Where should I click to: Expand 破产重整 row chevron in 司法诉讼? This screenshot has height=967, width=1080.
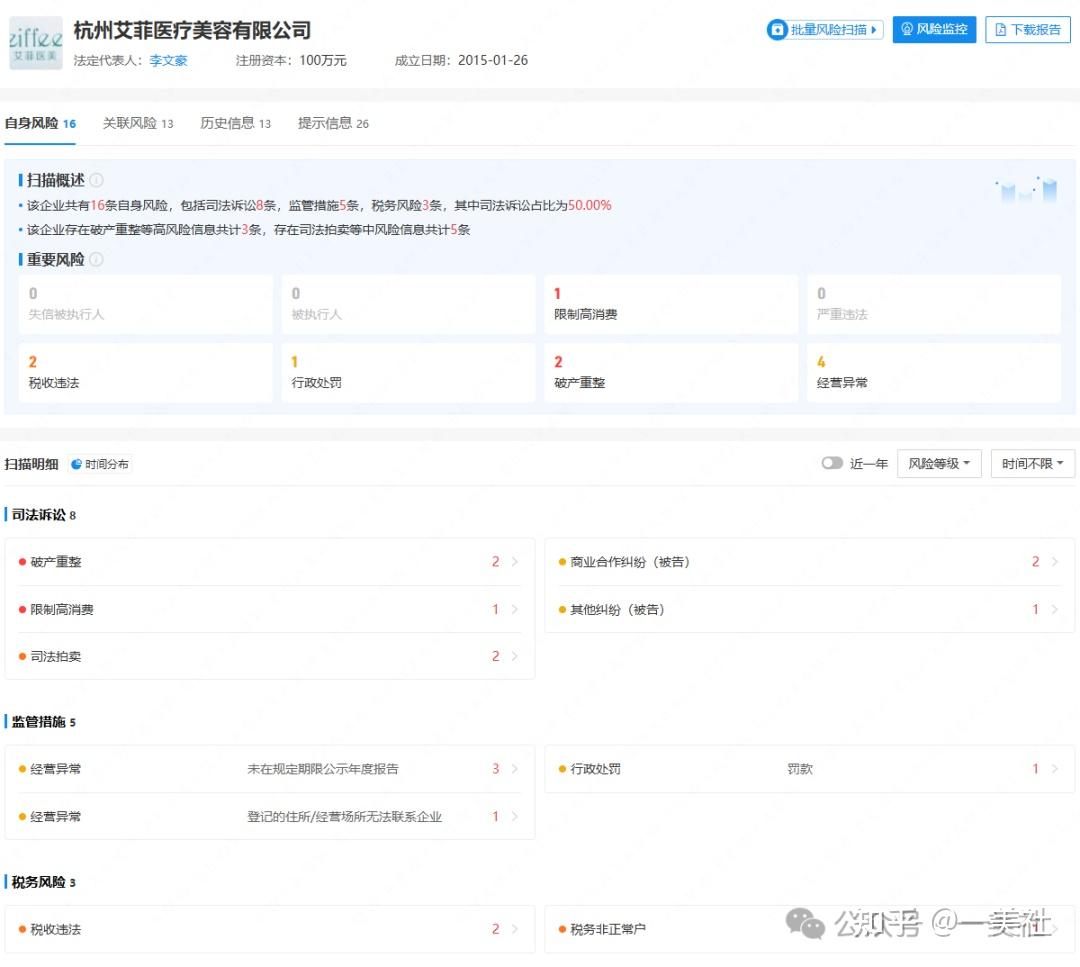[515, 562]
